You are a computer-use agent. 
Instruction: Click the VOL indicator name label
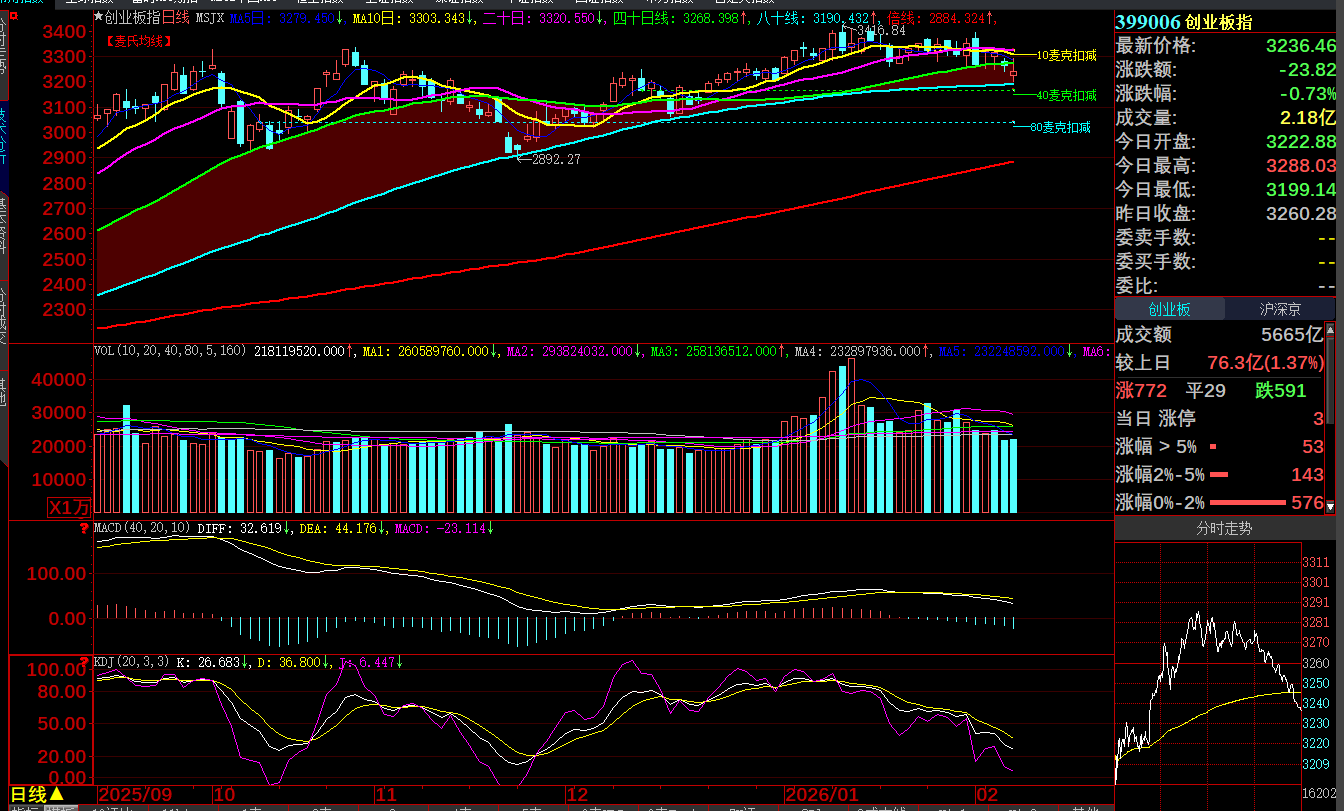[x=104, y=351]
